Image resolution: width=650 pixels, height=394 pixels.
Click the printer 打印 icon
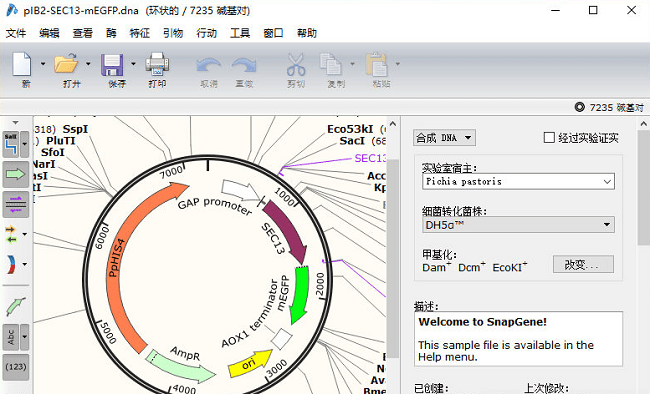coord(157,64)
